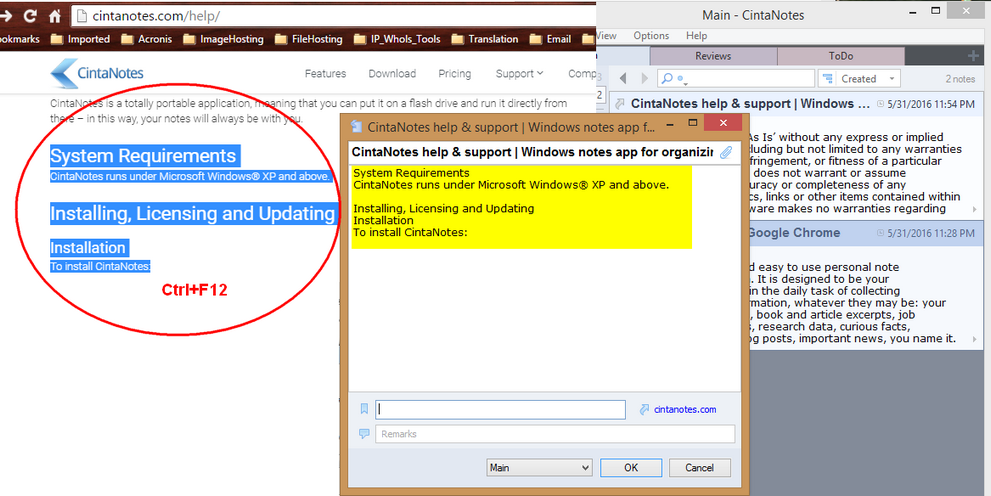Click the attachment paperclip icon in note editor
The width and height of the screenshot is (991, 496).
[726, 152]
